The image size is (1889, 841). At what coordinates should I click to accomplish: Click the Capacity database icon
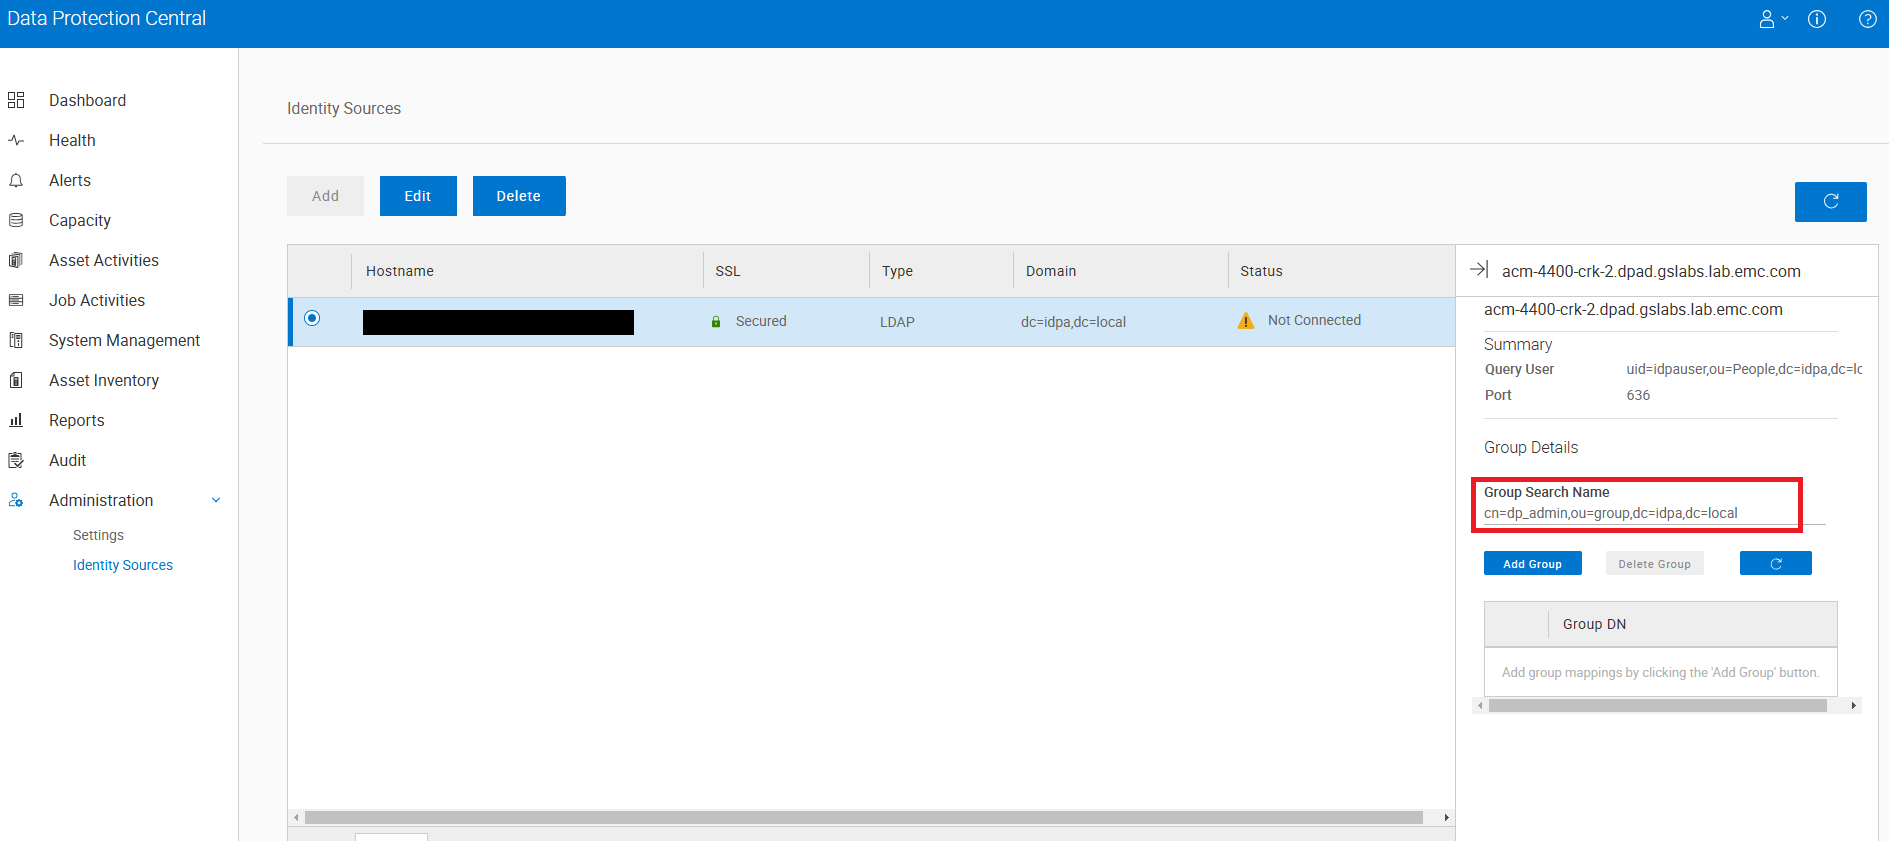[x=16, y=221]
